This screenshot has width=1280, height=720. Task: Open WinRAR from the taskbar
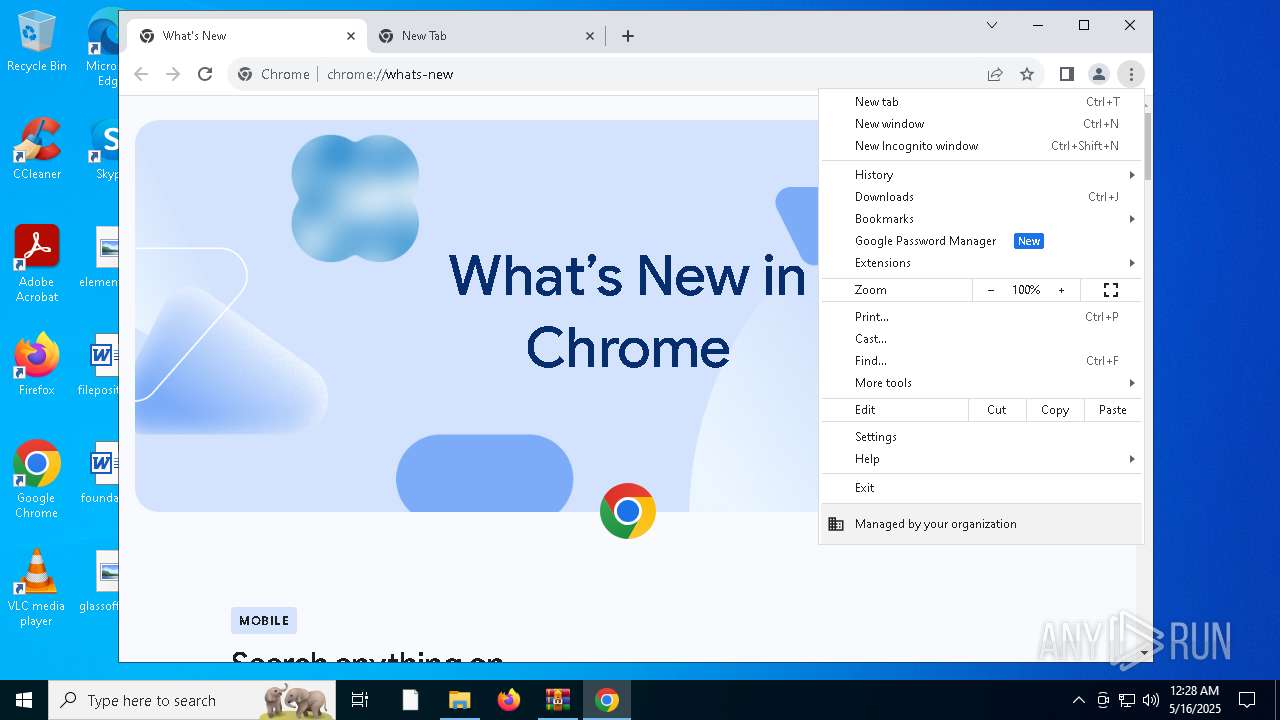click(x=557, y=700)
